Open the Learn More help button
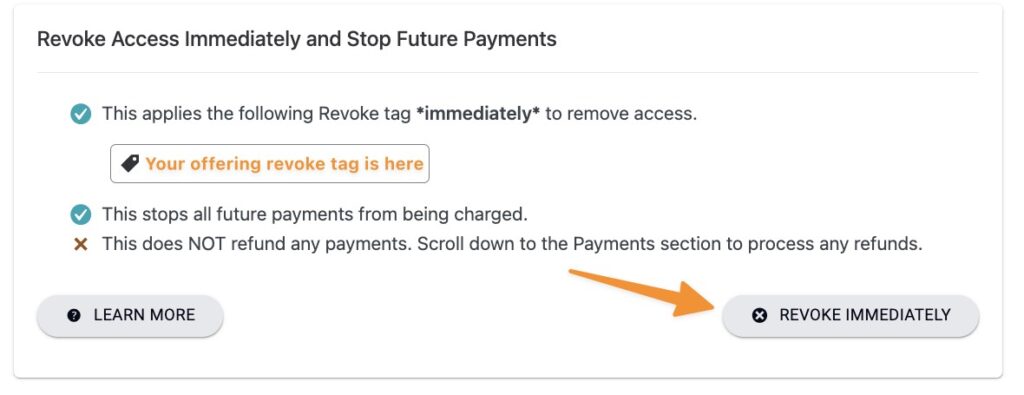 pos(130,316)
